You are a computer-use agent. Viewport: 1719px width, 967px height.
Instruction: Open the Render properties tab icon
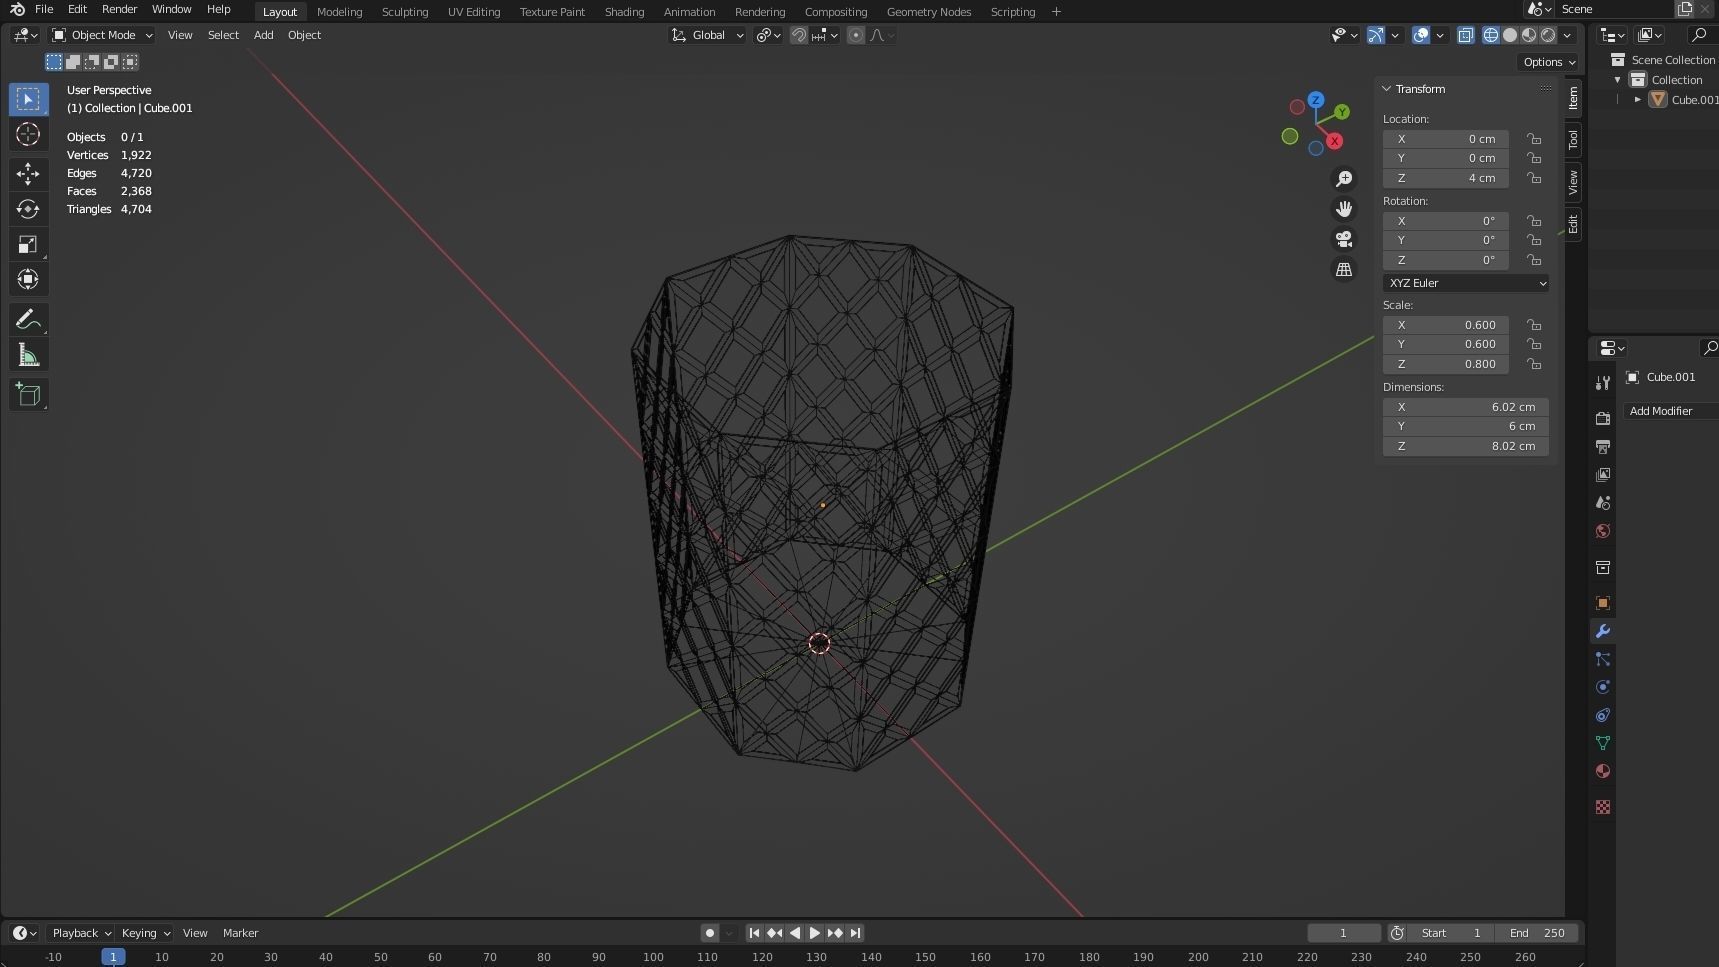1603,418
